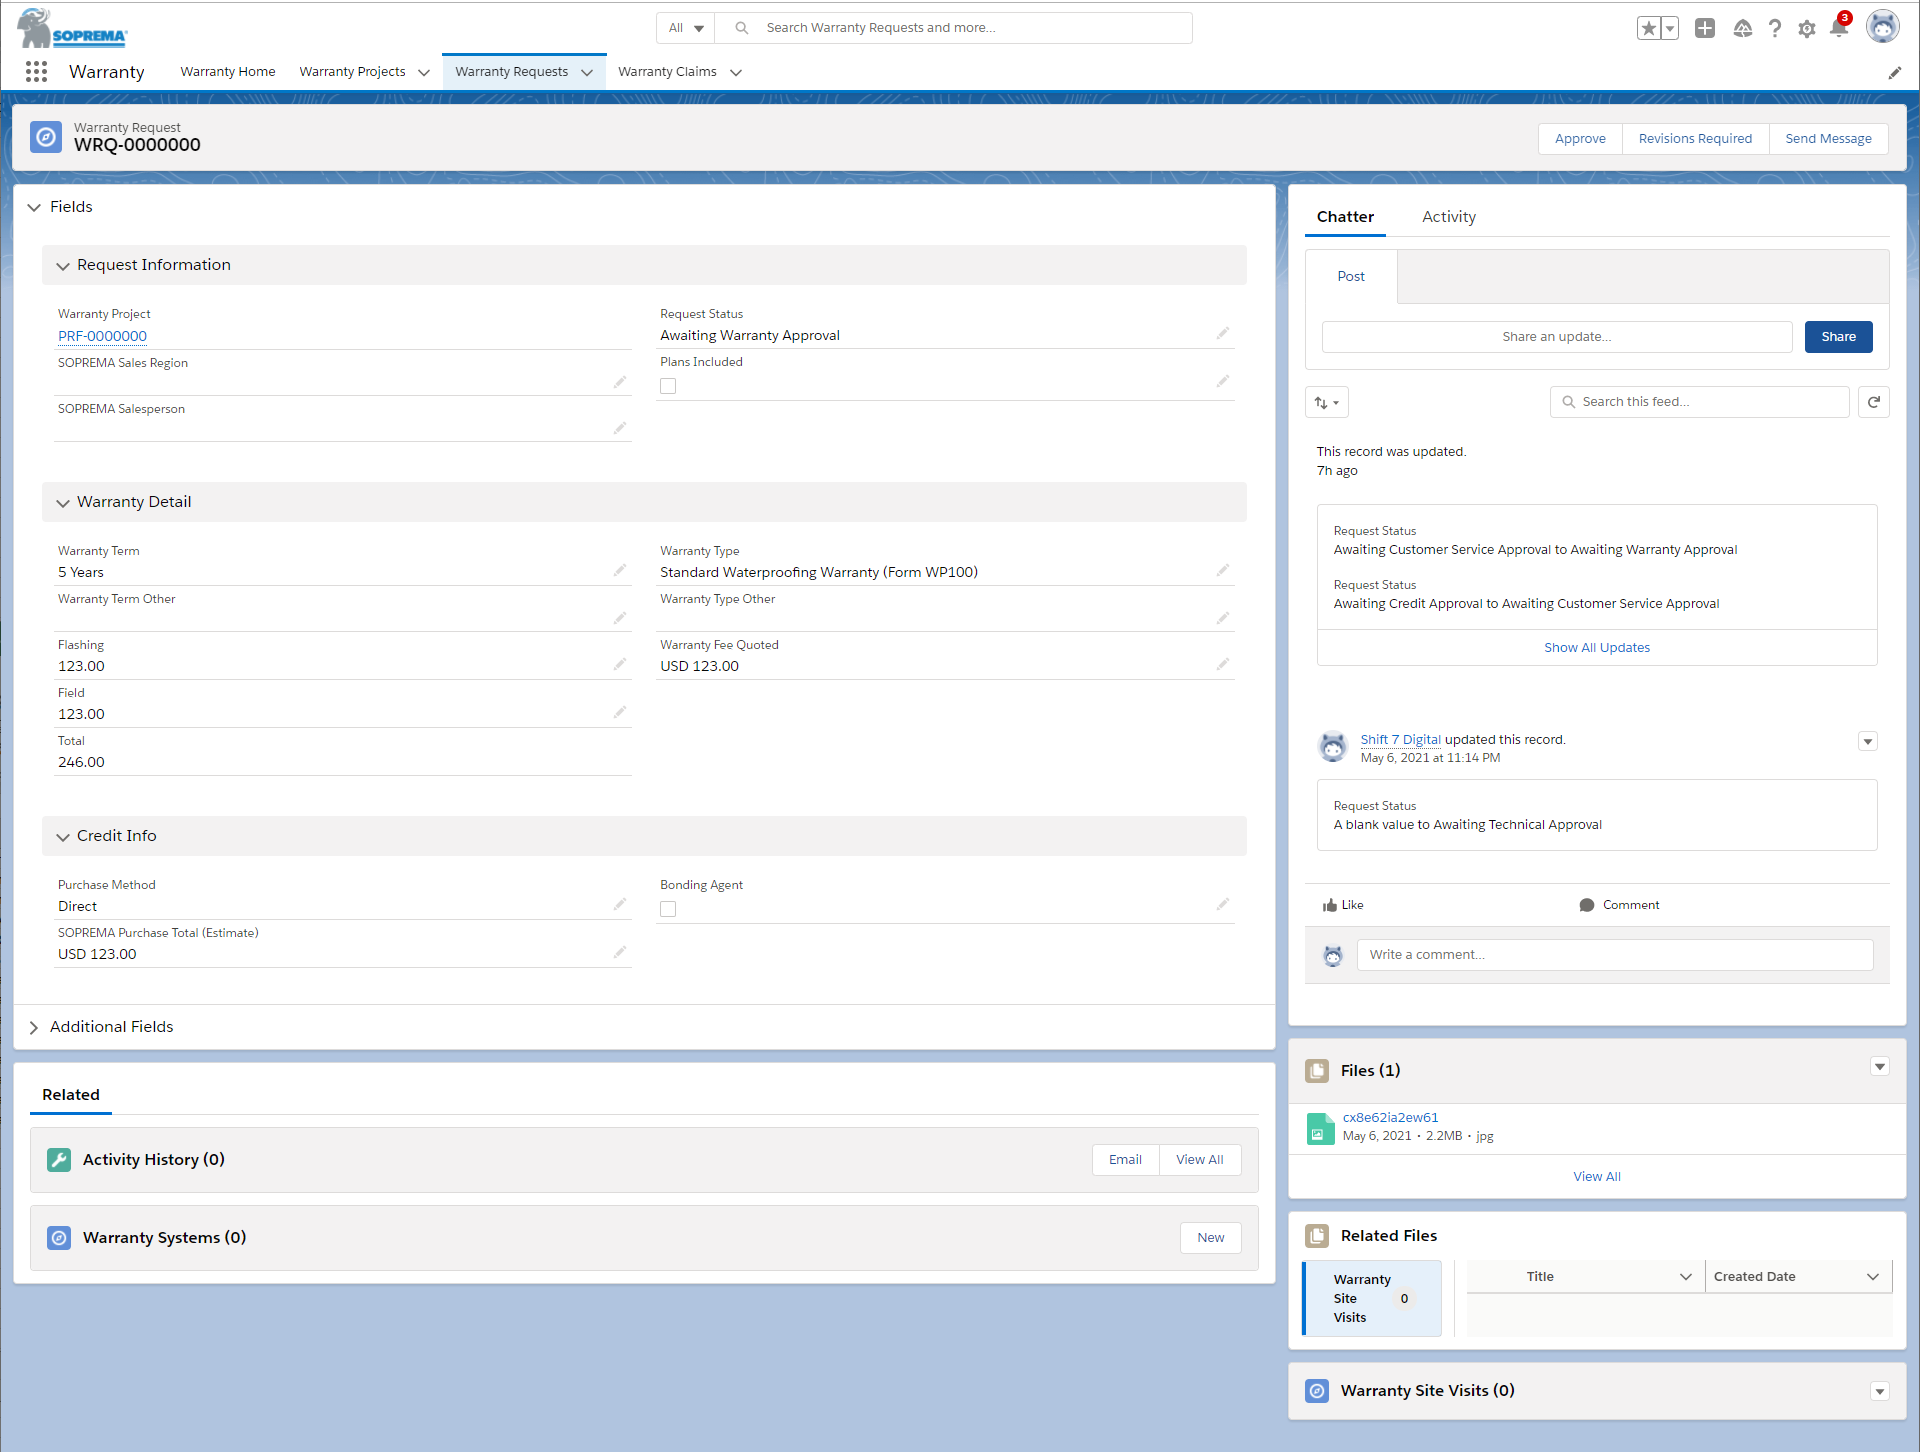Screen dimensions: 1920x1452
Task: Edit the SOPREMA Sales Region field pencil
Action: [x=620, y=382]
